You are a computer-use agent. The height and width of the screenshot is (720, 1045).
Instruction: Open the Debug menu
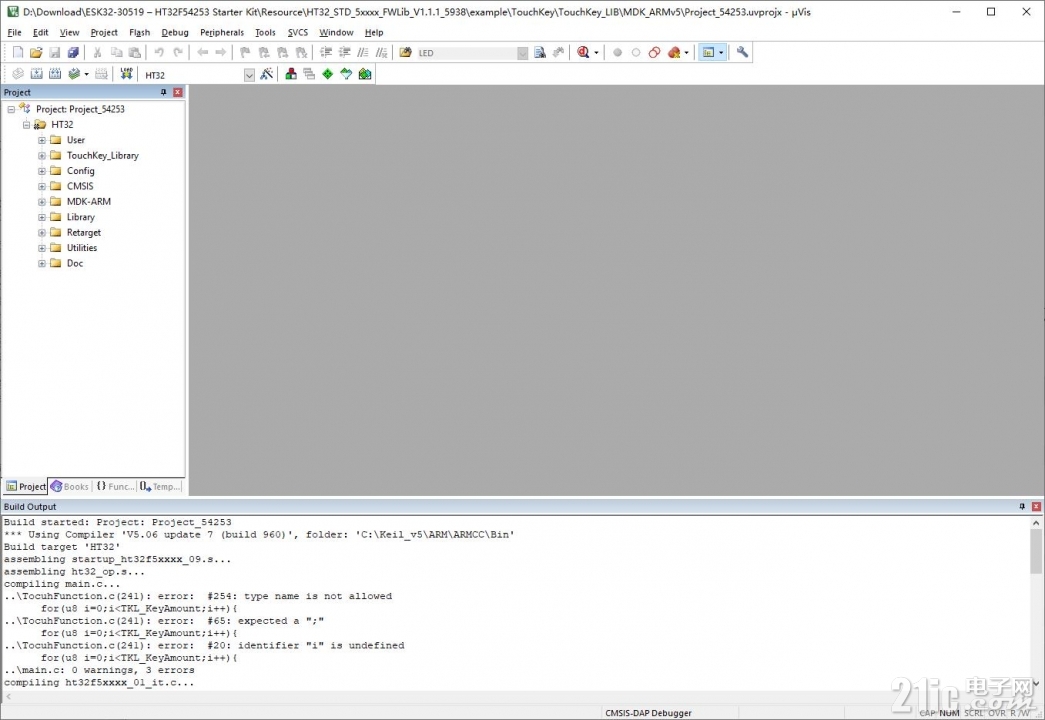tap(175, 32)
